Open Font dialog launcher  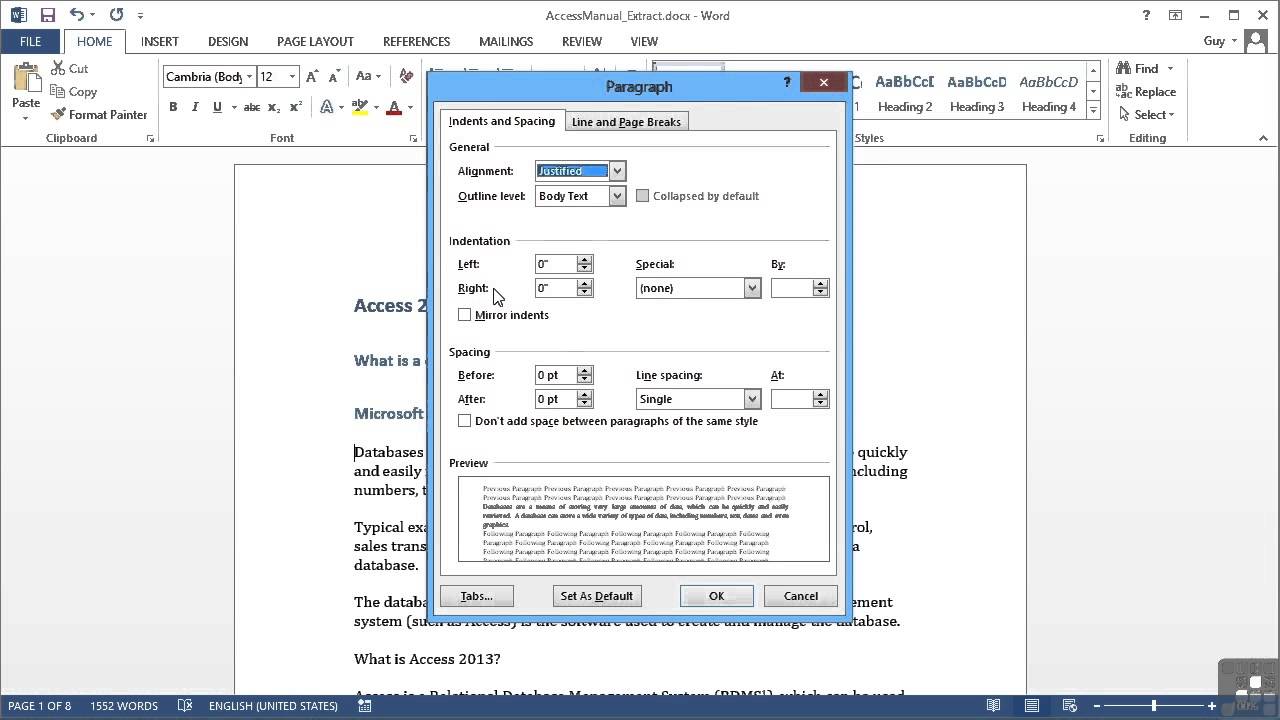coord(413,139)
